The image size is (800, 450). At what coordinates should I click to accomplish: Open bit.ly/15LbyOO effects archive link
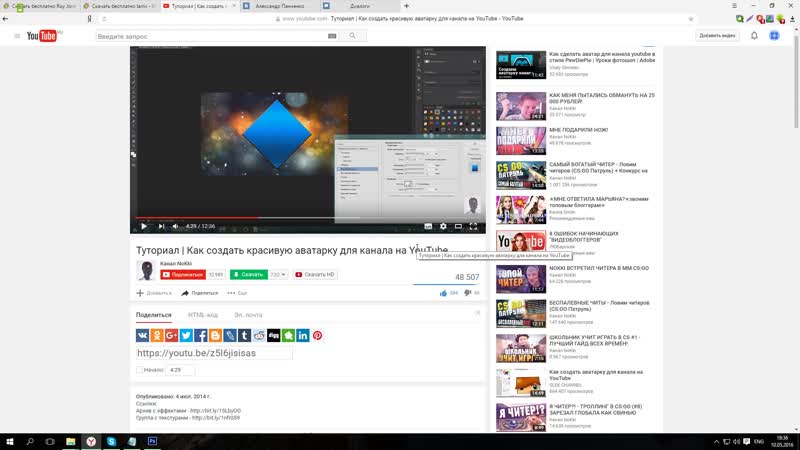(215, 411)
